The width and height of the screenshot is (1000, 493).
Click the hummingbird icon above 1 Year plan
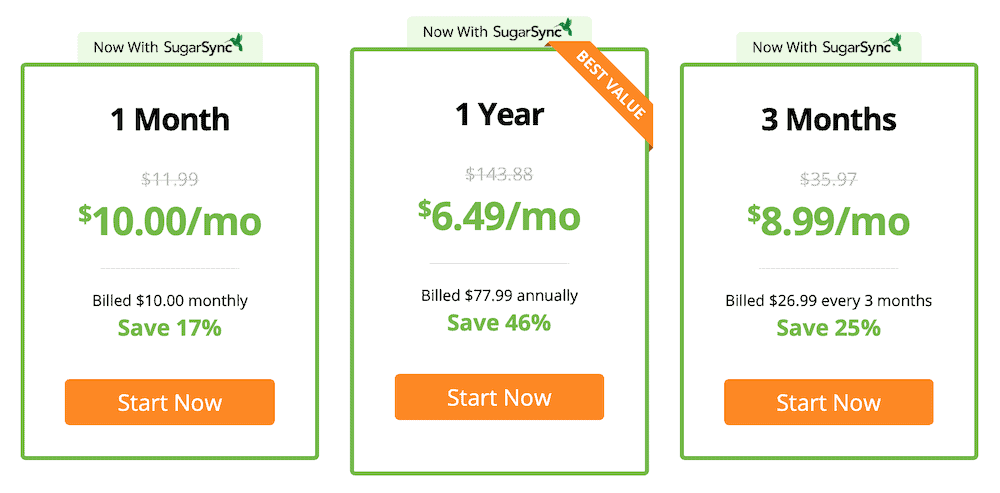pos(566,27)
